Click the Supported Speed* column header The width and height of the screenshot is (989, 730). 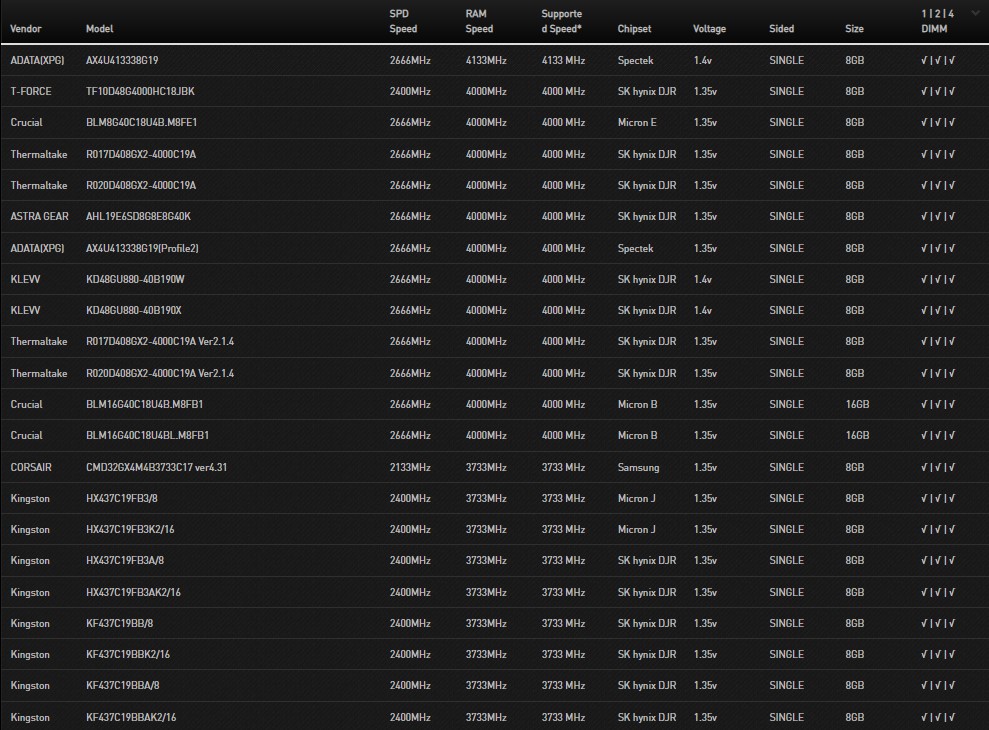point(562,21)
